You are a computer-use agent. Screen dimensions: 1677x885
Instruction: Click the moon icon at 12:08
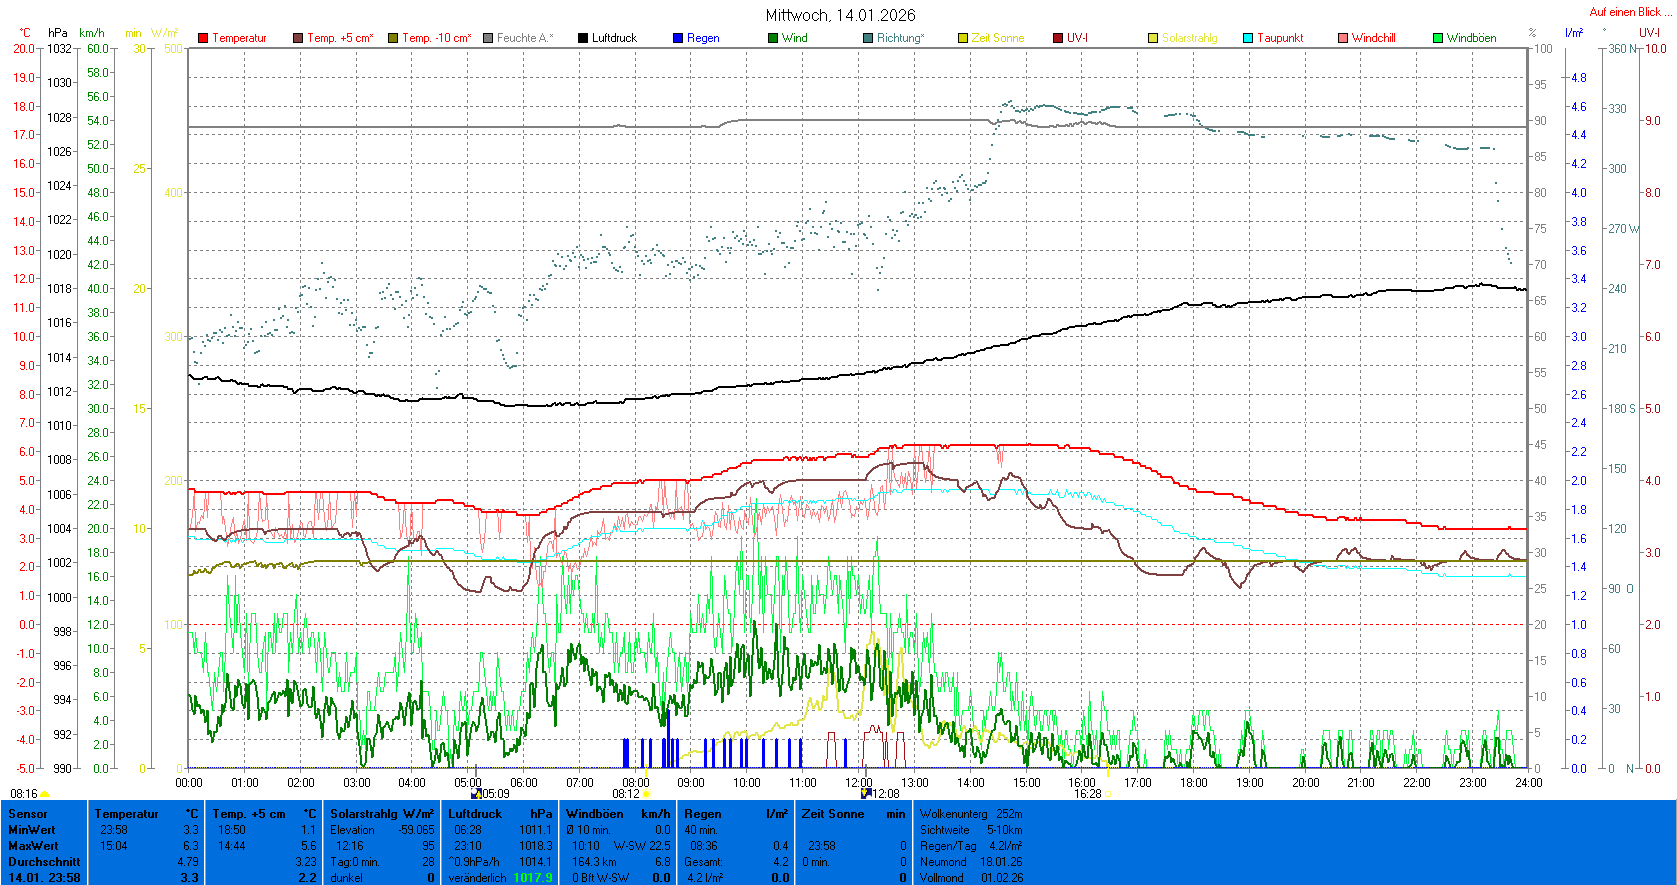866,794
